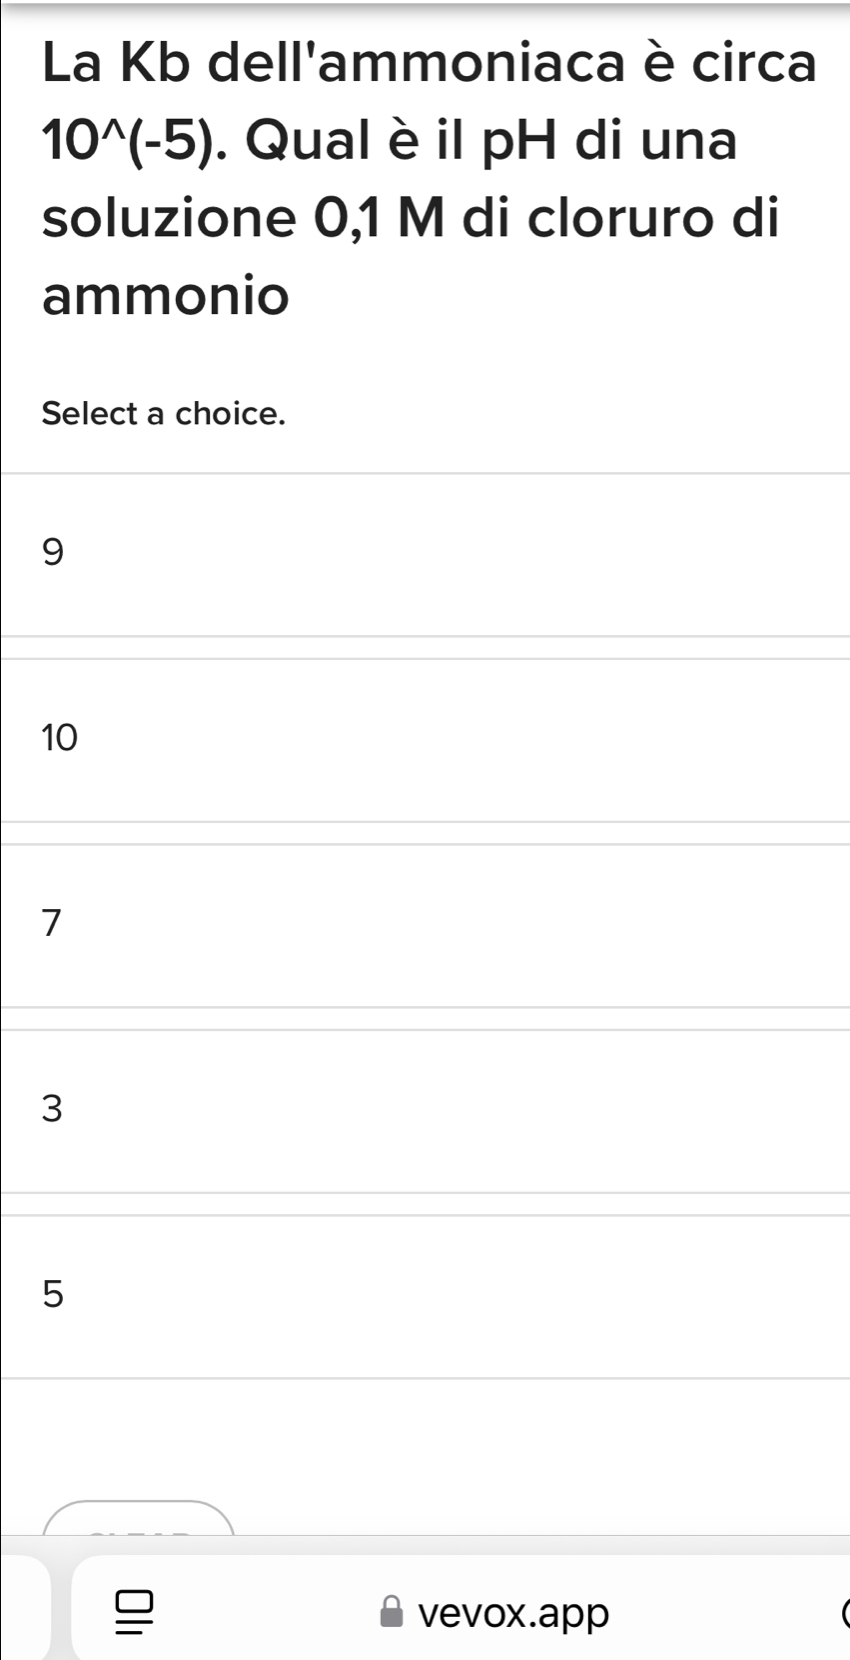Tap the Kb dell'ammoniaca question text
The image size is (850, 1660).
coord(430,178)
